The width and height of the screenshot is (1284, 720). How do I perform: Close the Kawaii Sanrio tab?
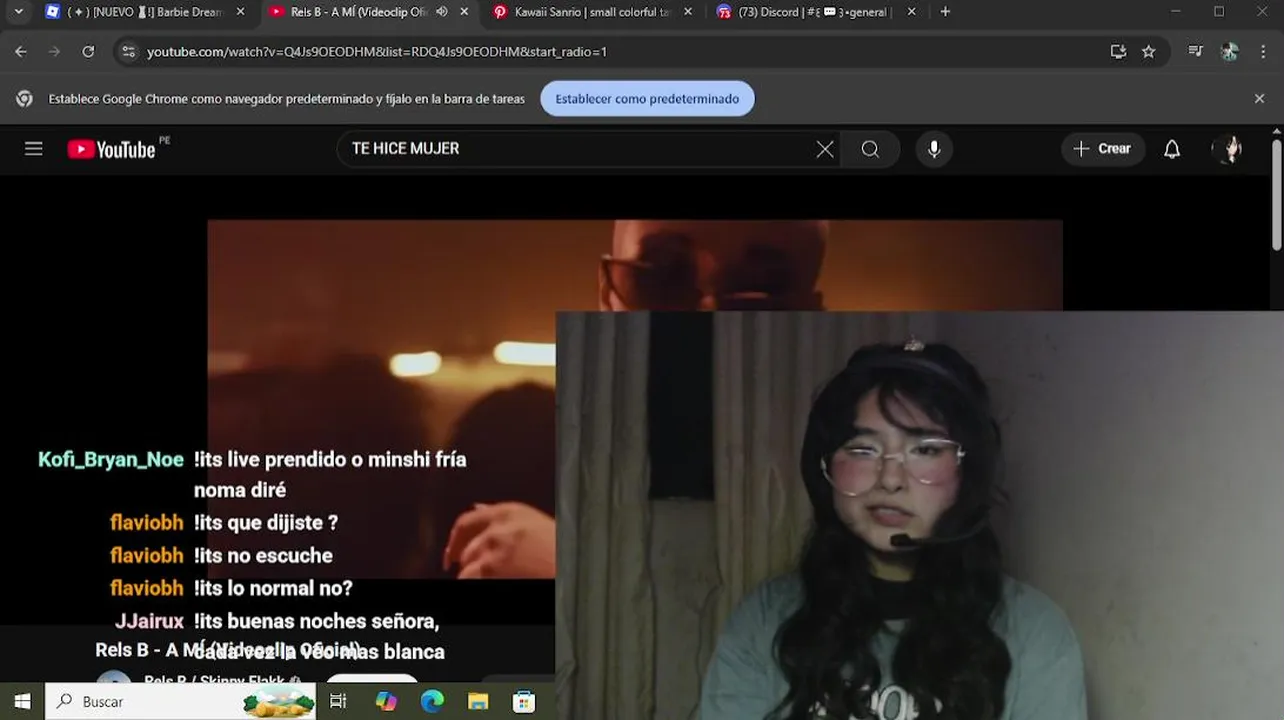click(x=687, y=12)
